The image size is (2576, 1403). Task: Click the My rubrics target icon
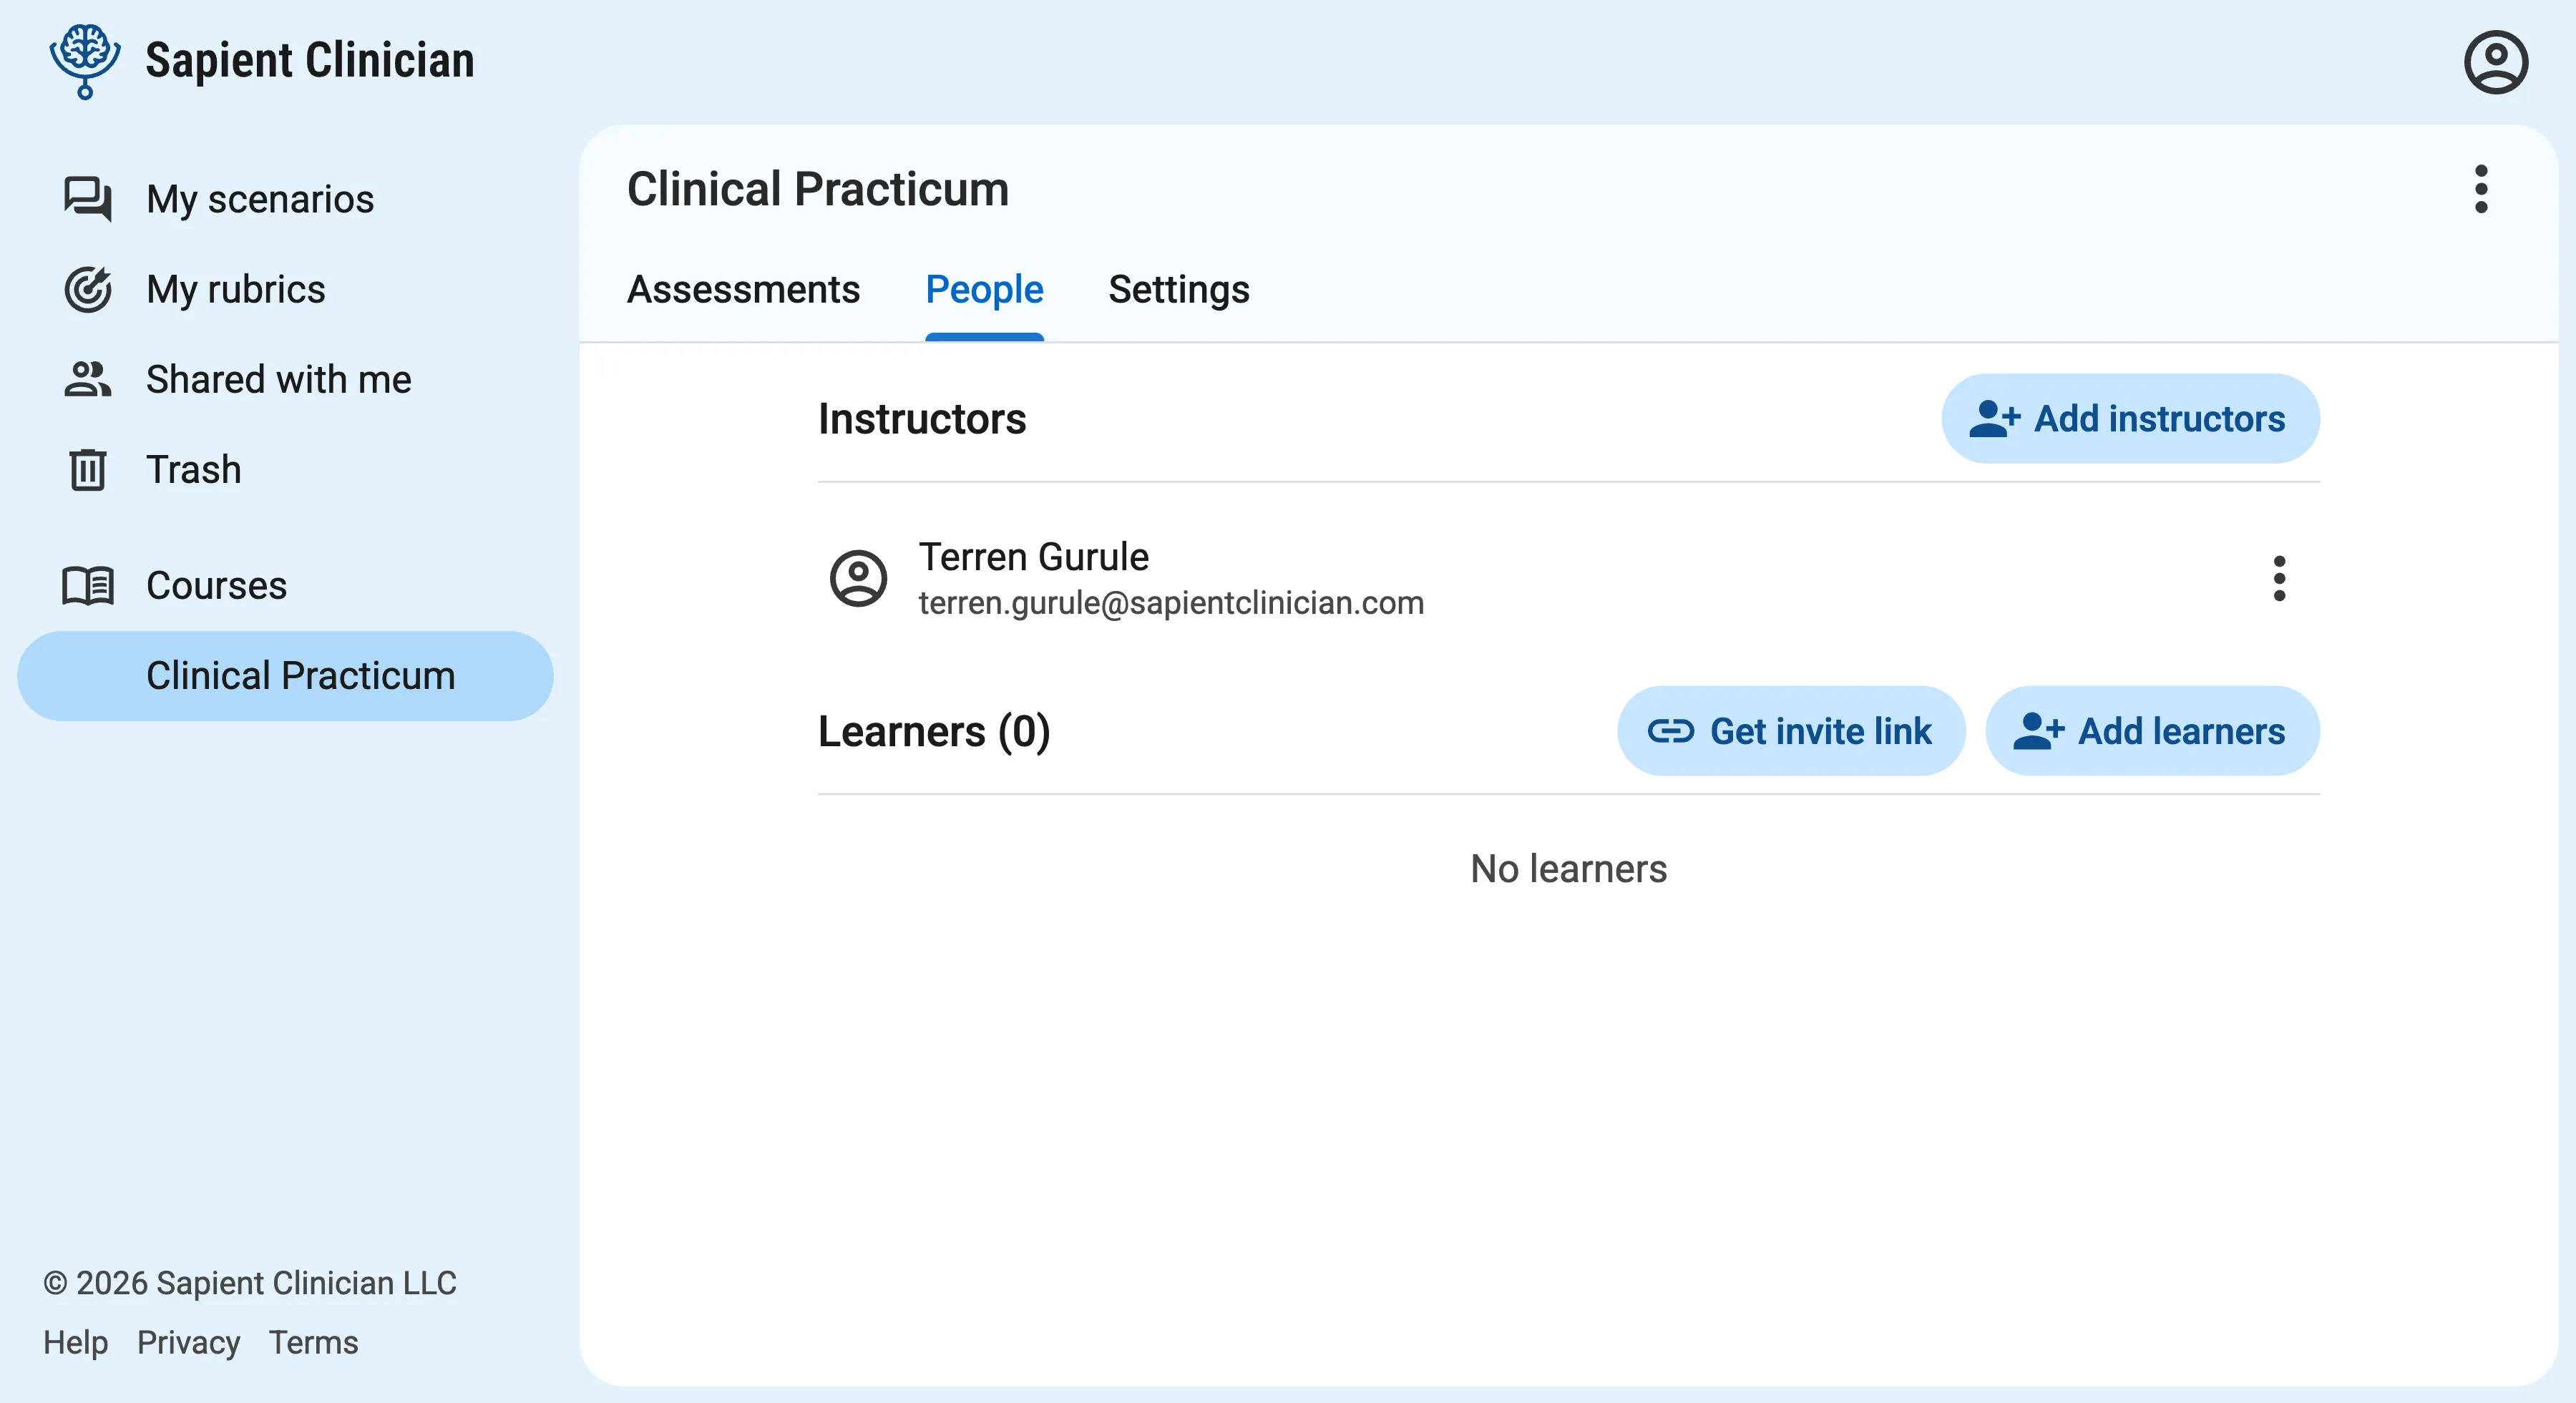(88, 289)
